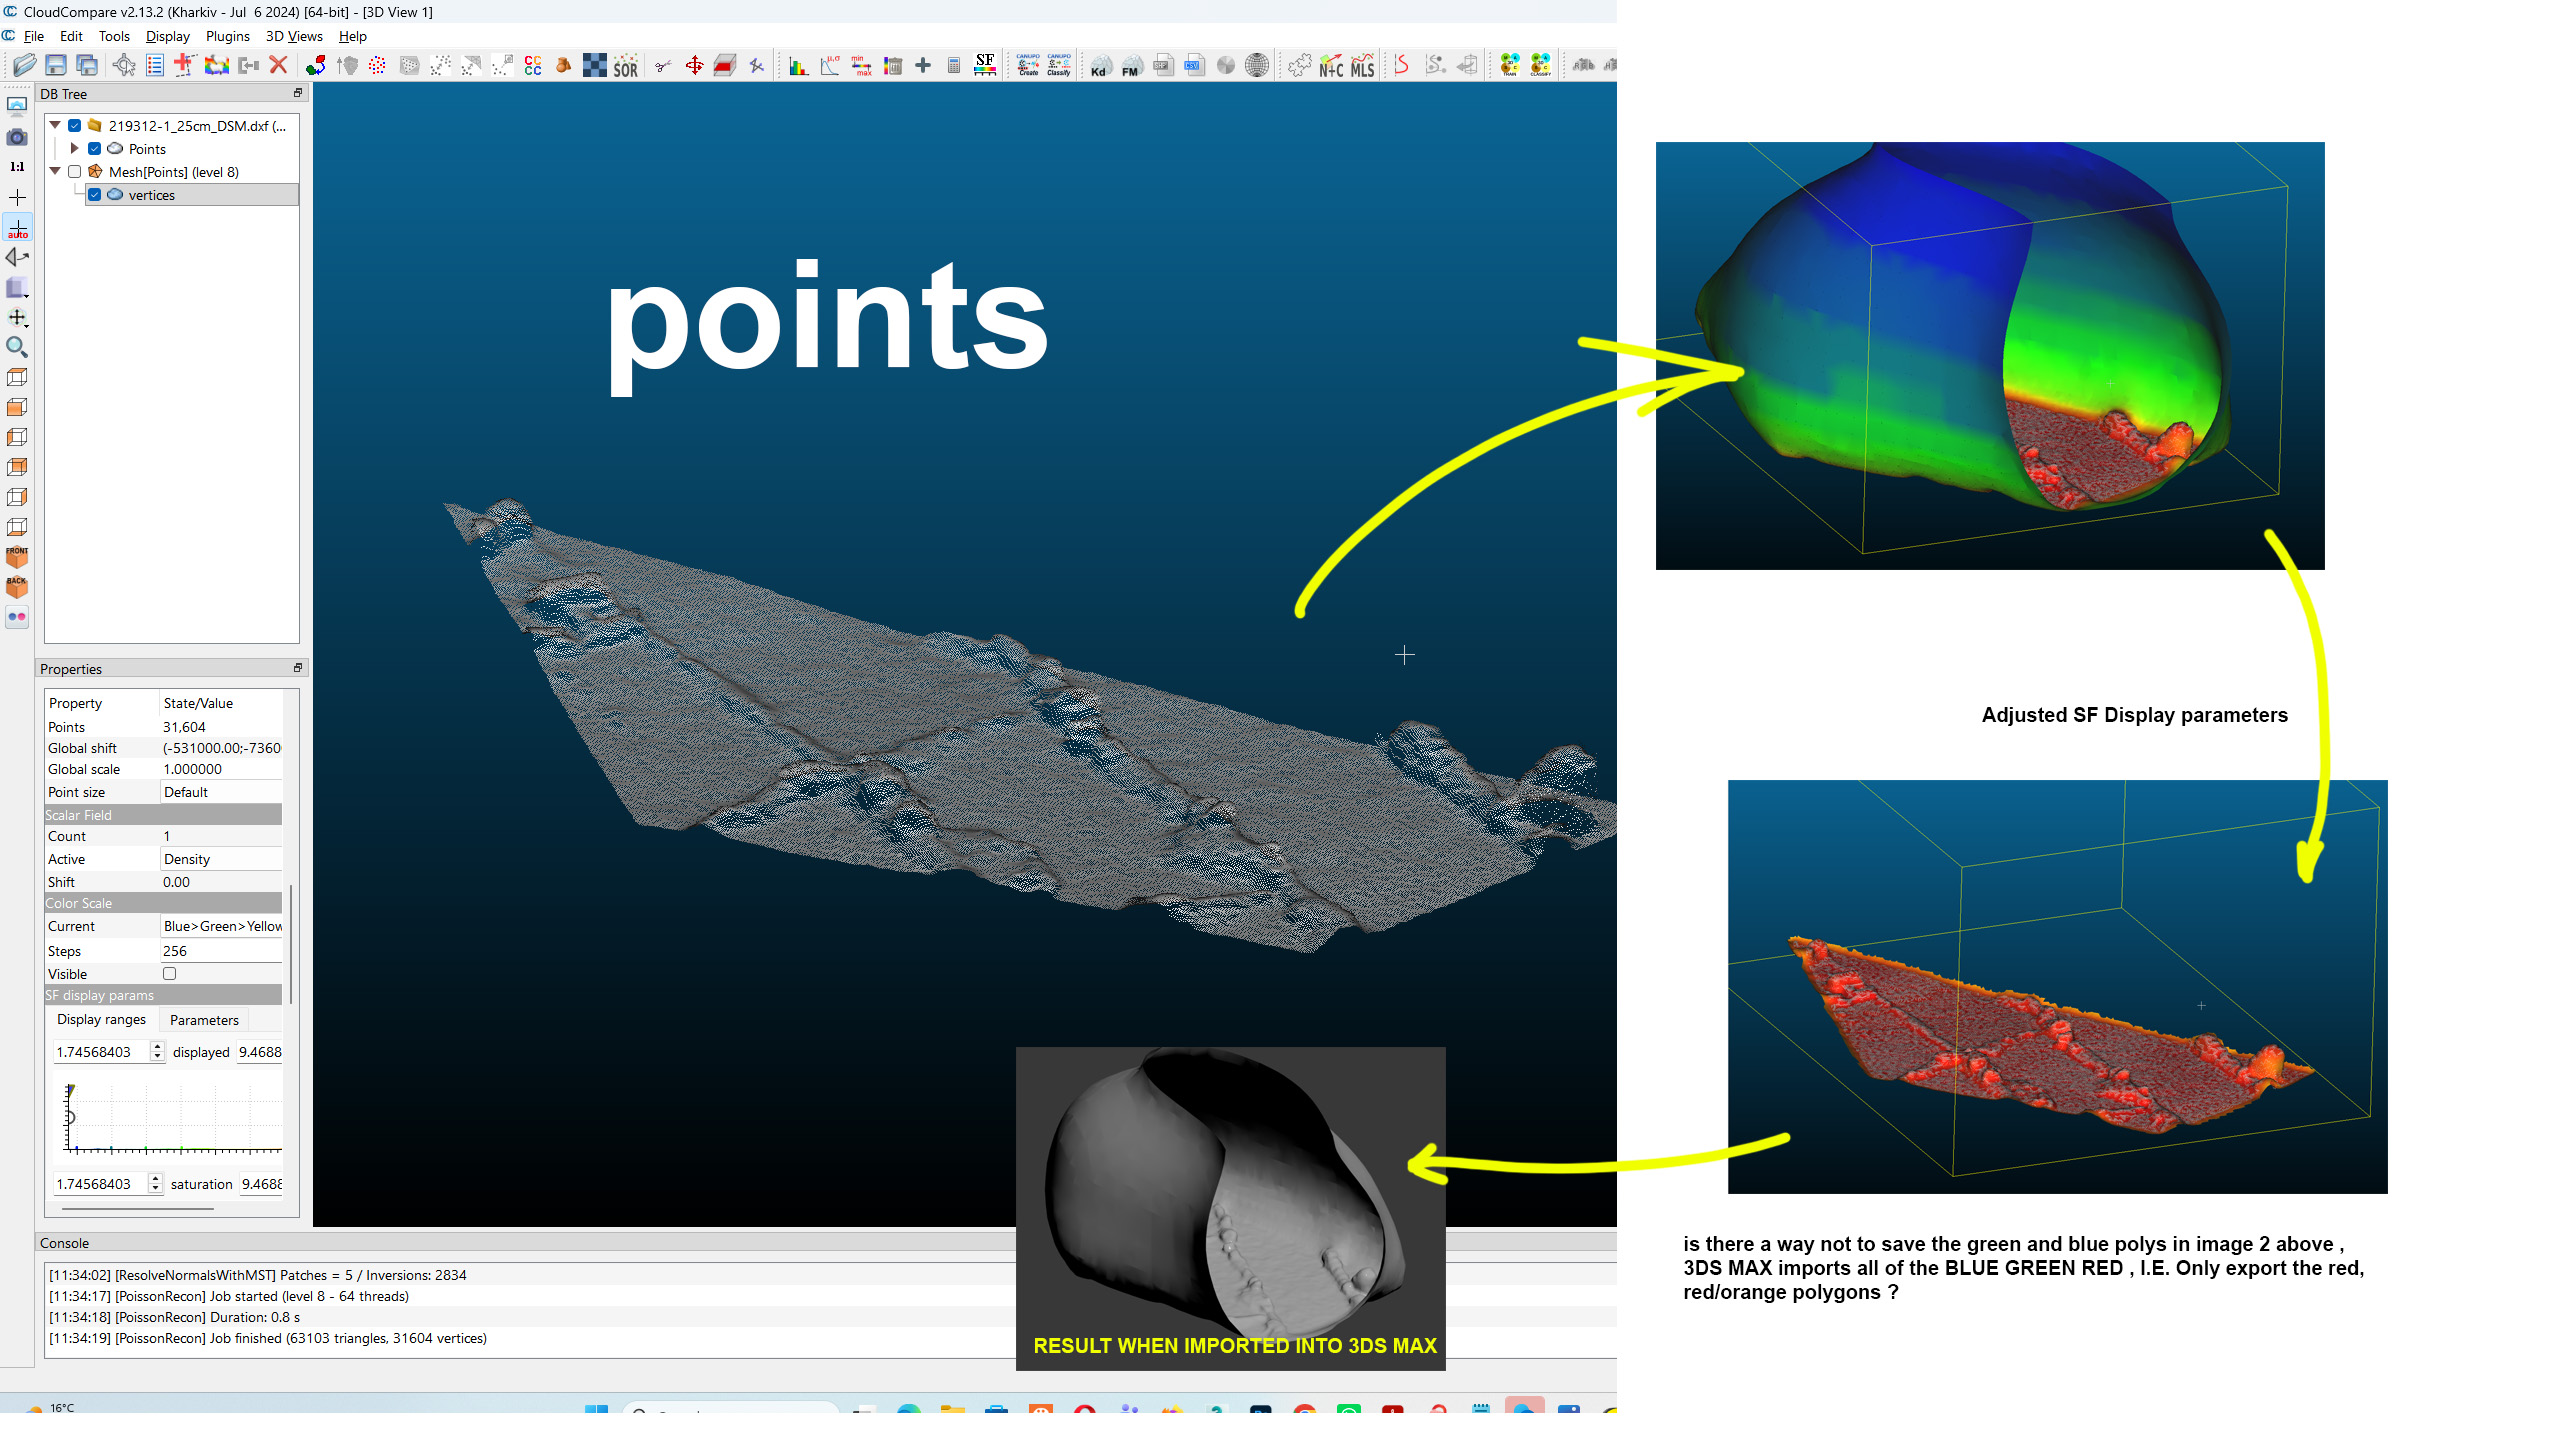Switch to the Parameters tab
2560x1440 pixels.
[x=204, y=1020]
